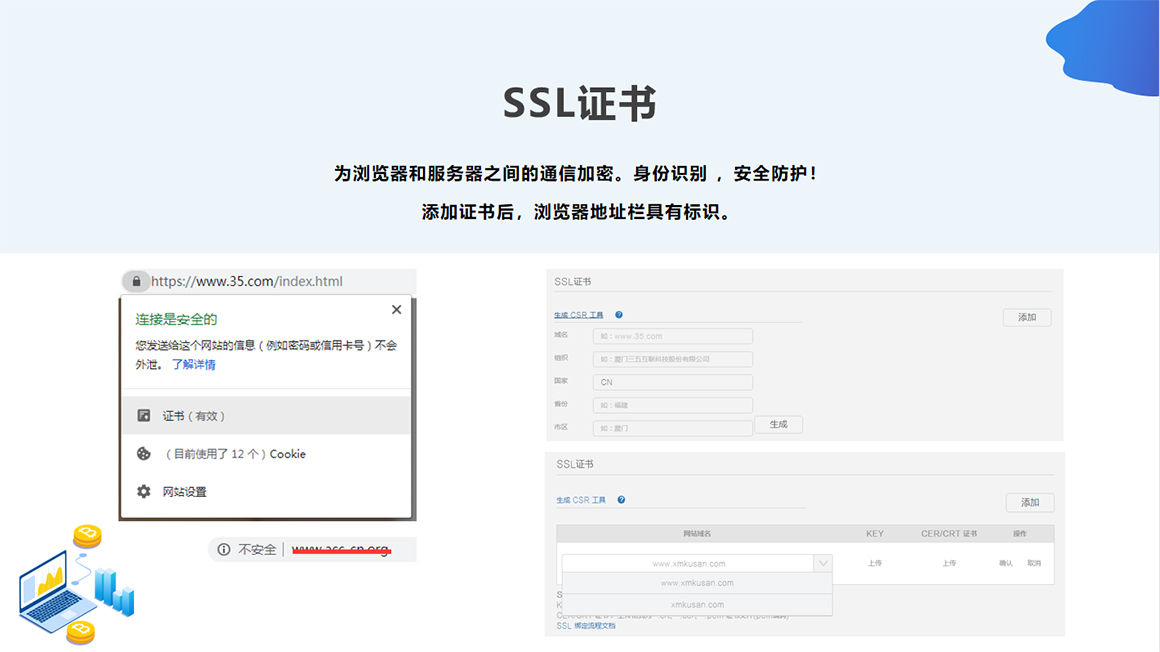Viewport: 1160px width, 652px height.
Task: Click the 域名 input field
Action: coord(672,337)
